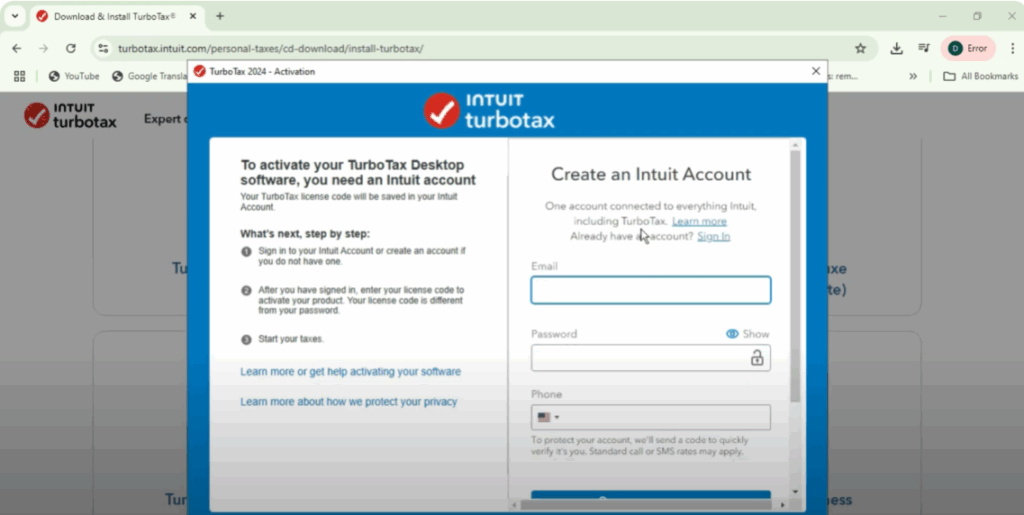Image resolution: width=1024 pixels, height=515 pixels.
Task: Click the vertical scrollbar up arrow in dialog
Action: (x=795, y=145)
